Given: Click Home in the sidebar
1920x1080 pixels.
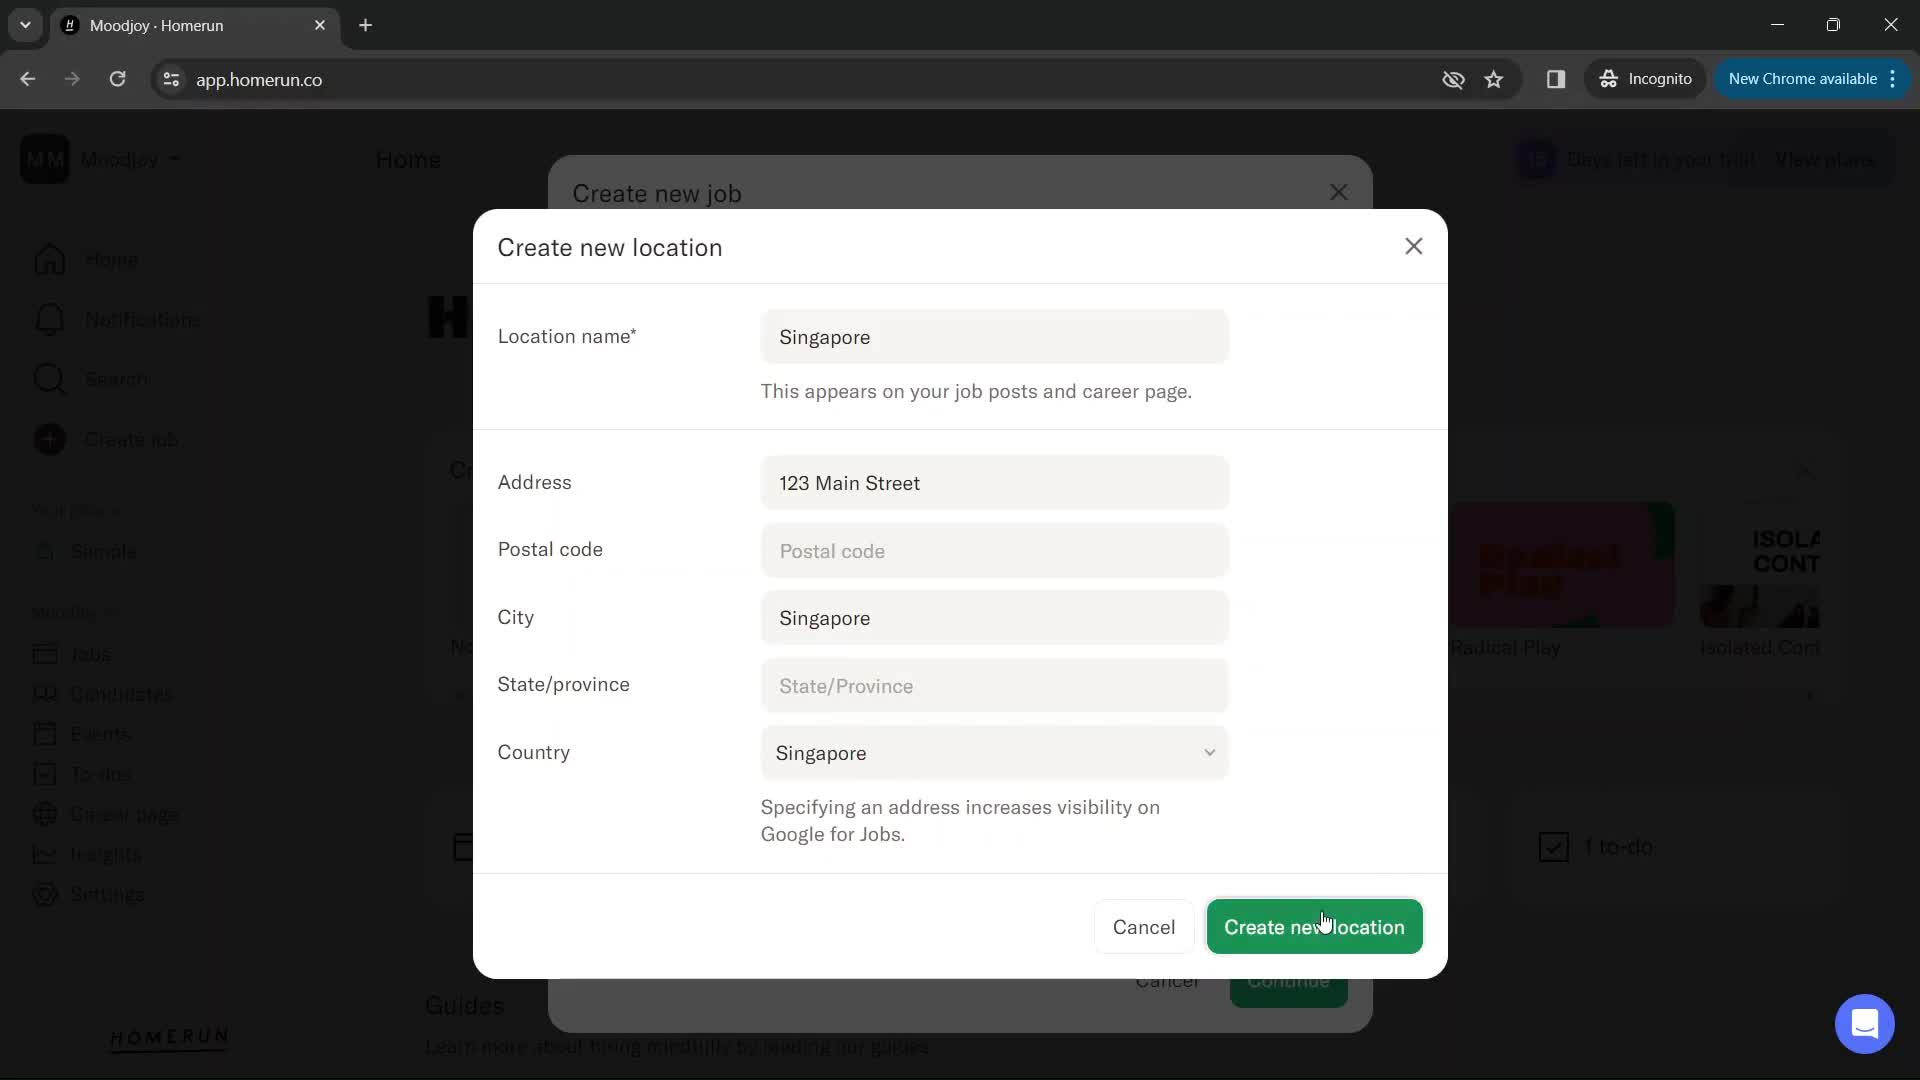Looking at the screenshot, I should click(111, 260).
